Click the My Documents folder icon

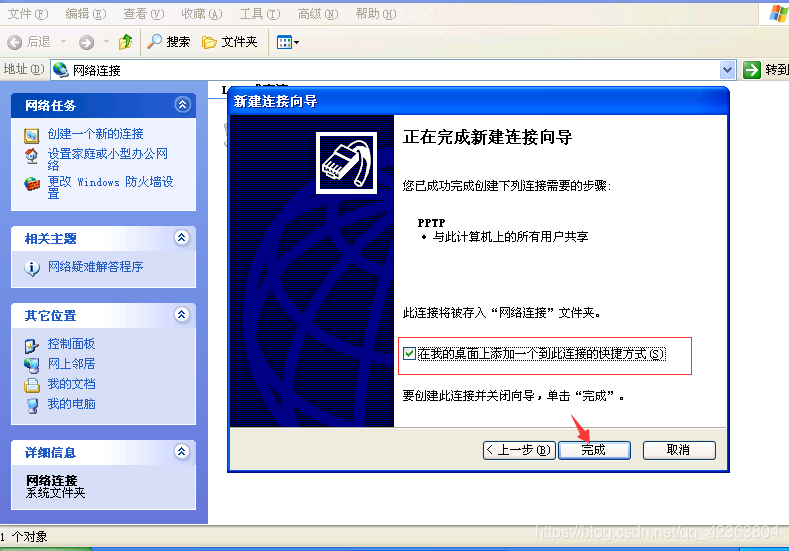point(32,385)
